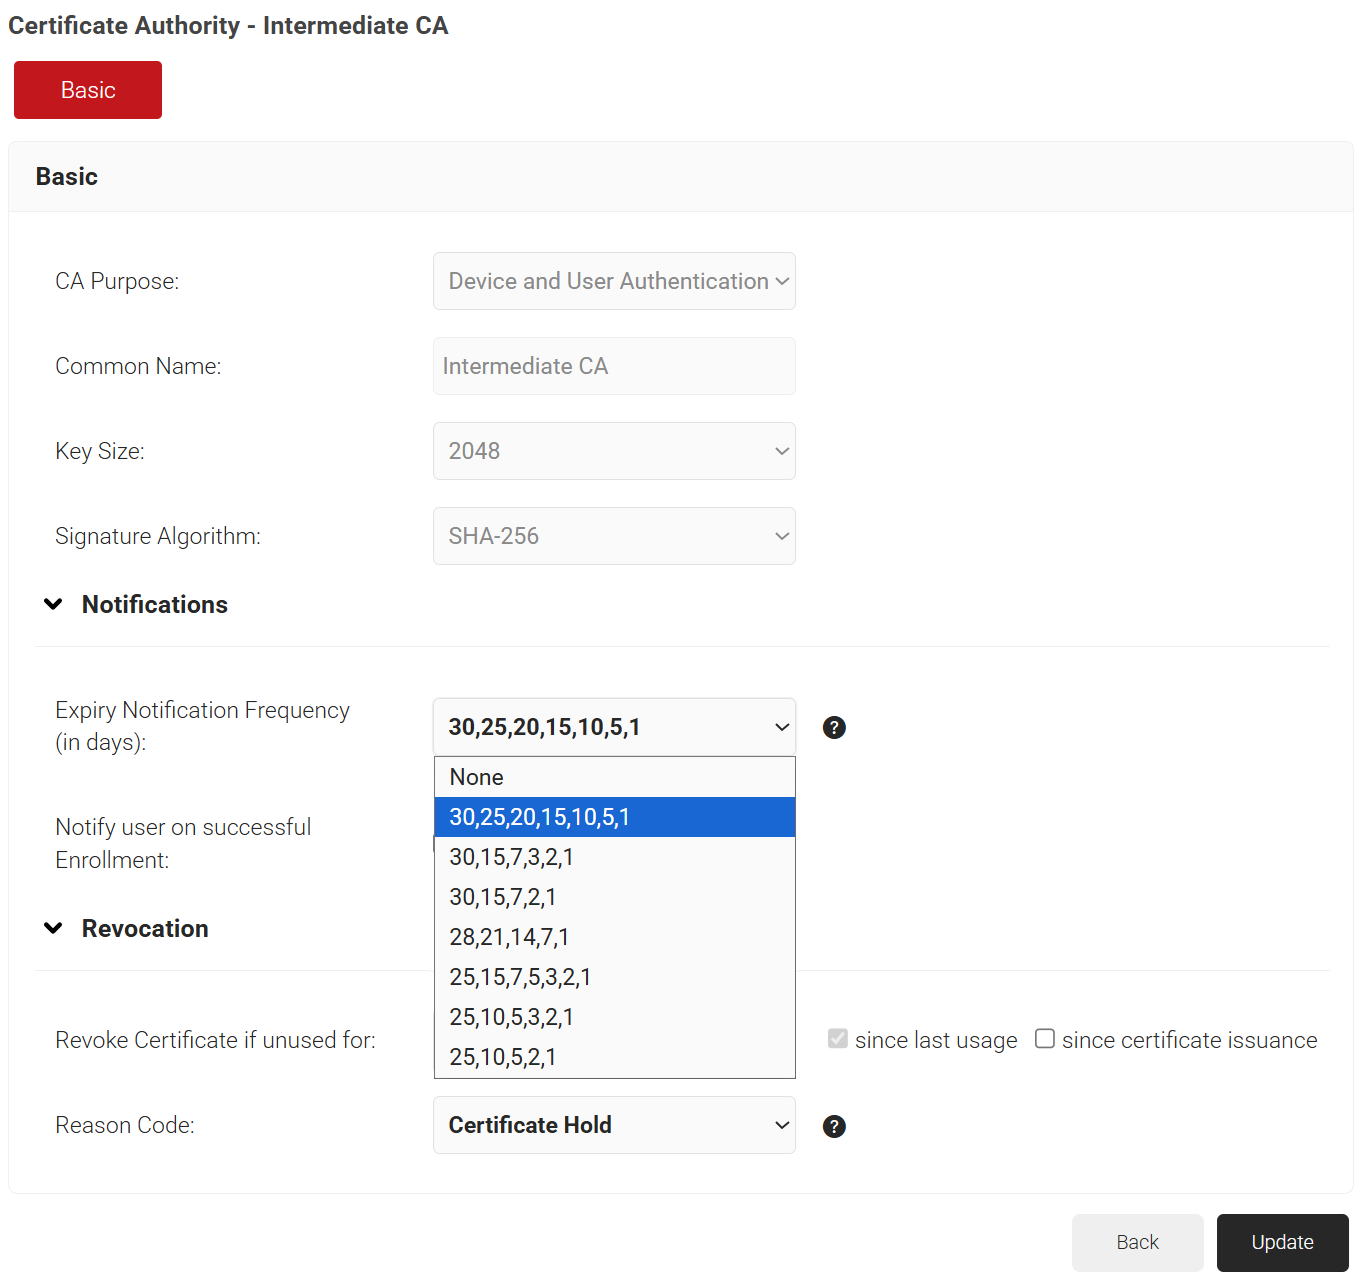Screen dimensions: 1361x1286
Task: Select None in frequency list
Action: coord(614,777)
